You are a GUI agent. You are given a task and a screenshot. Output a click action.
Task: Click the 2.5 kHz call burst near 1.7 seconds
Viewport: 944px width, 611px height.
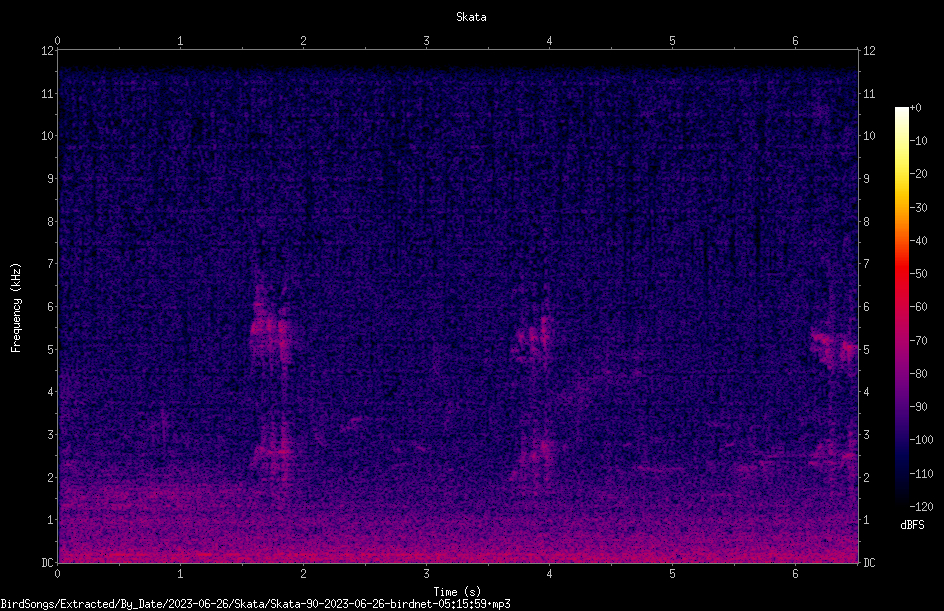coord(272,451)
